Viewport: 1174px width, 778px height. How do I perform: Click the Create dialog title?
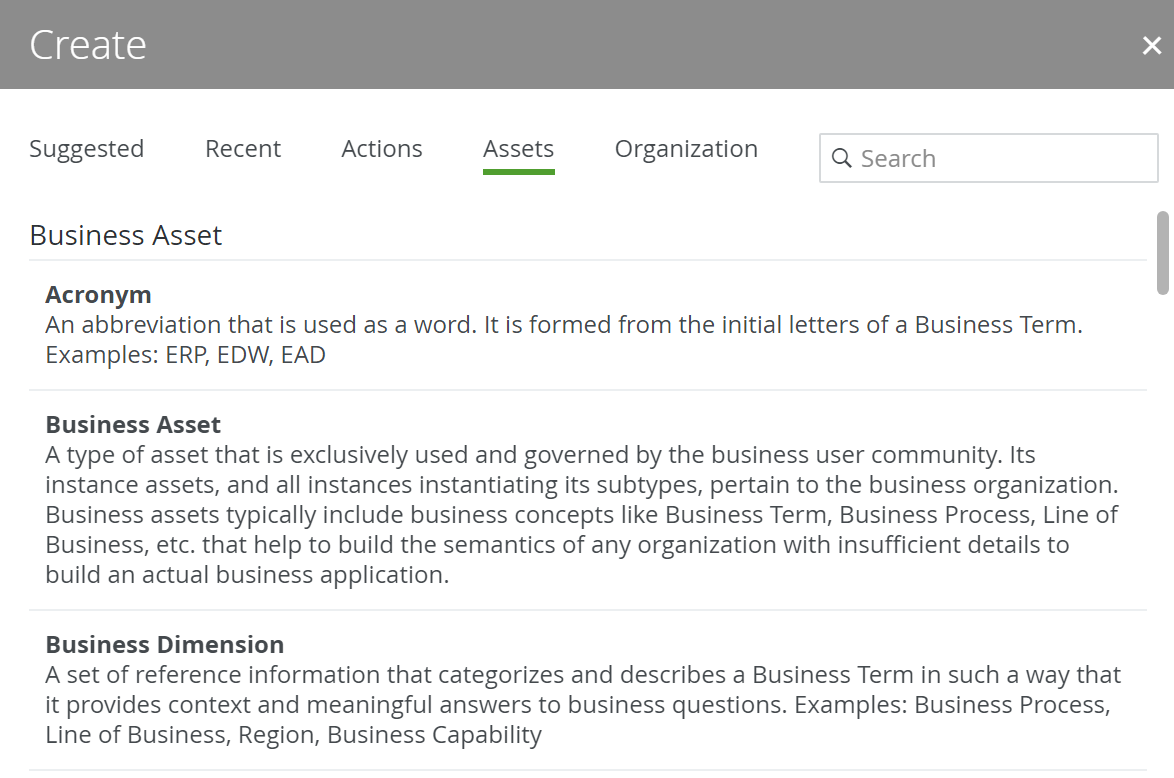click(x=88, y=45)
